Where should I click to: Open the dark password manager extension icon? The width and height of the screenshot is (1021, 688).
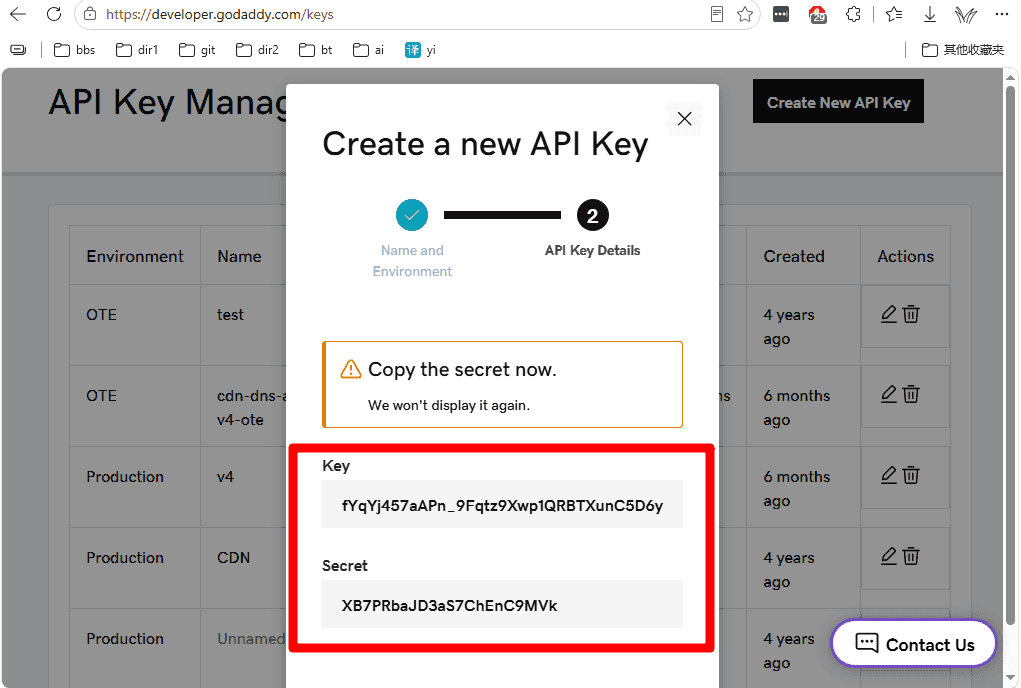click(x=781, y=14)
